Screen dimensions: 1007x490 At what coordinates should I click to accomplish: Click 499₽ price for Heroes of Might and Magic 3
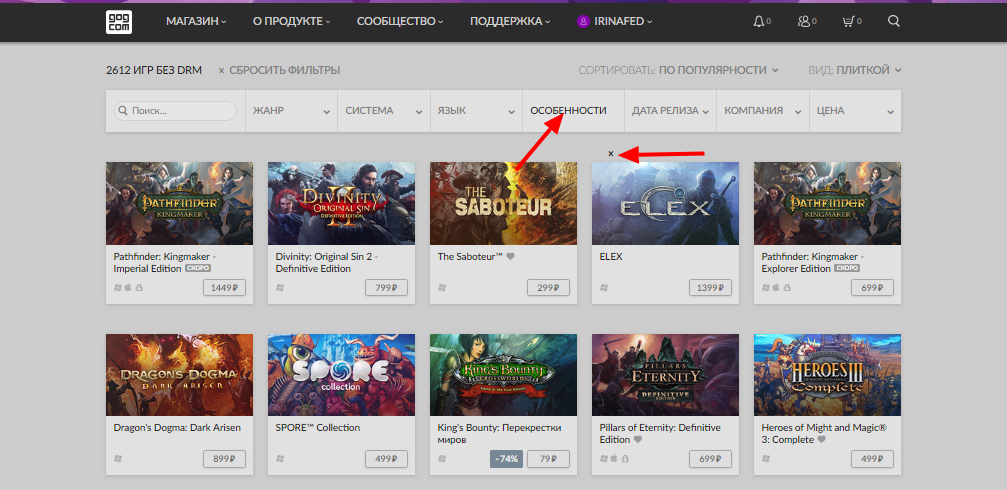pos(872,459)
